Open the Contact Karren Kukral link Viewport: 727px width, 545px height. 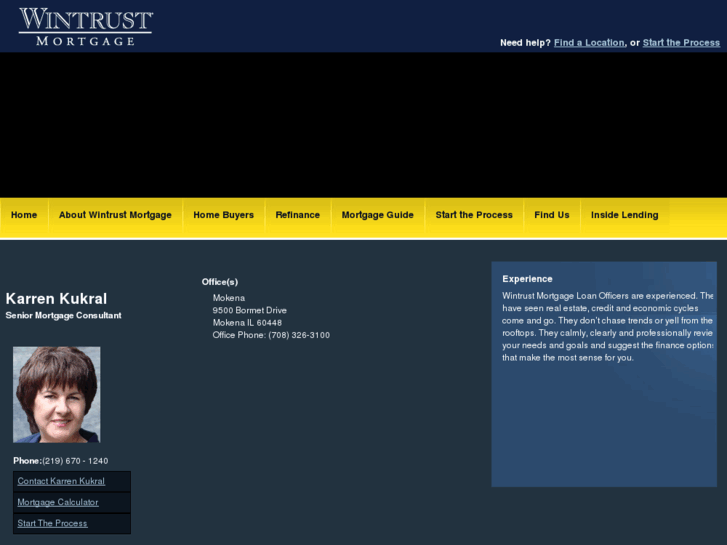coord(61,481)
